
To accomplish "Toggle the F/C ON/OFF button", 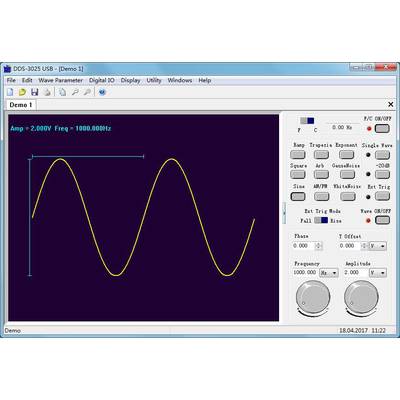I will pyautogui.click(x=382, y=129).
